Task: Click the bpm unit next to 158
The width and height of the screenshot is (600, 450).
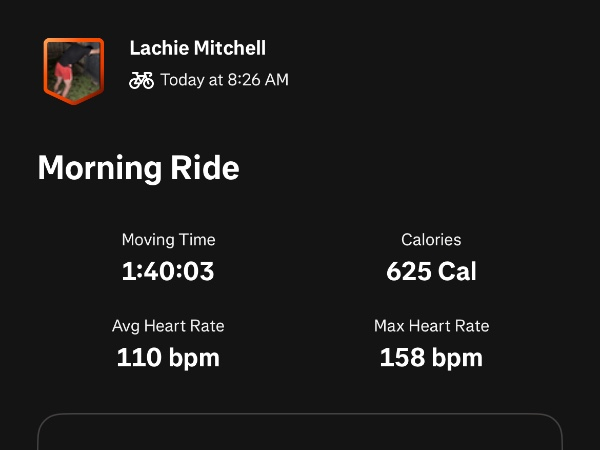Action: coord(457,357)
